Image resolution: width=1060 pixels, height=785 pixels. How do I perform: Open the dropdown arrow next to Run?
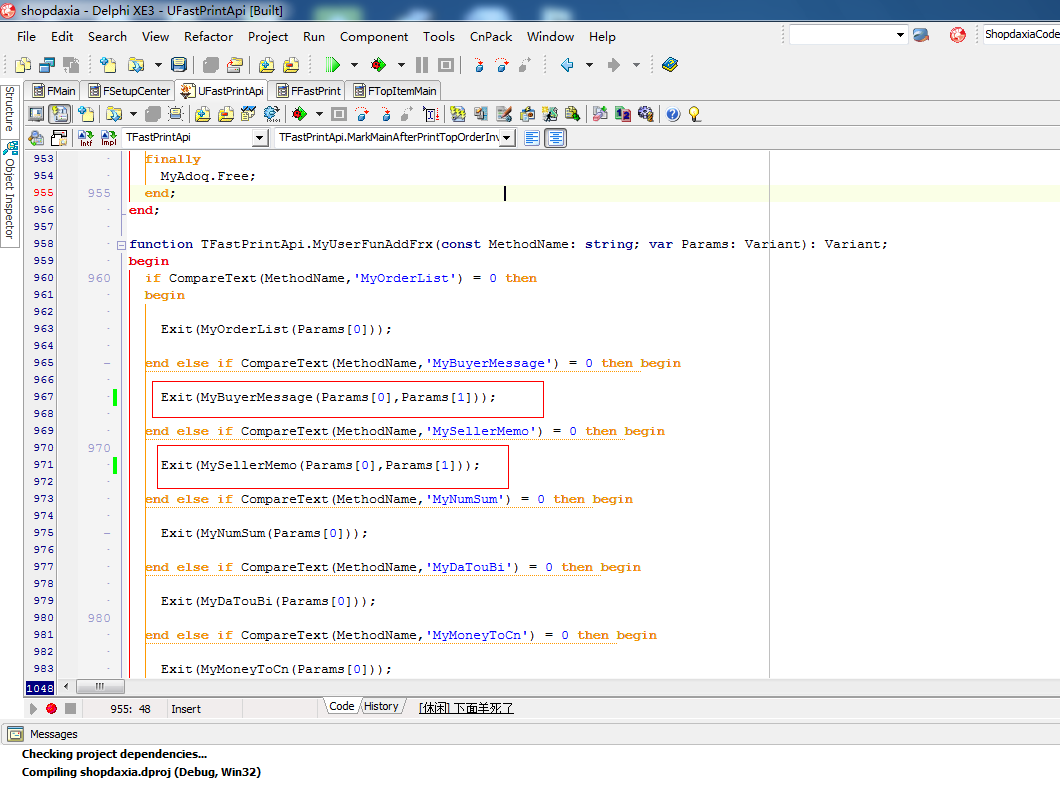[x=354, y=65]
